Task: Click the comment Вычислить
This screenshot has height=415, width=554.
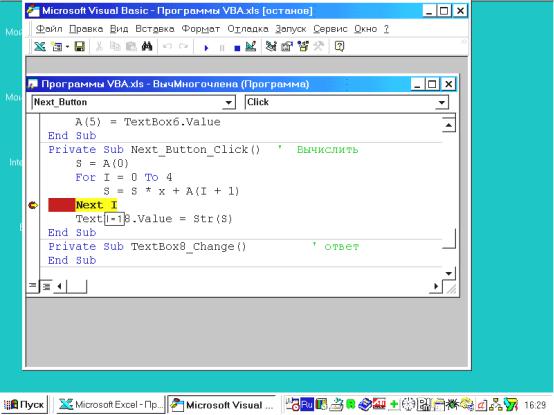Action: [x=327, y=150]
